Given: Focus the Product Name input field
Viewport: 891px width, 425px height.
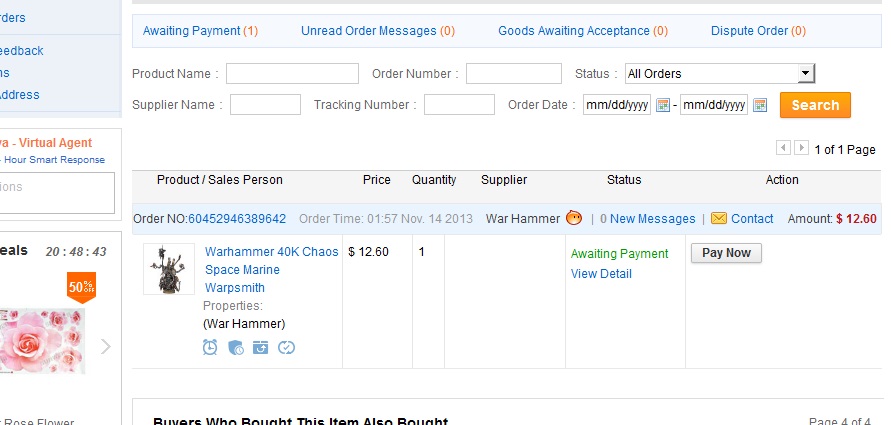Looking at the screenshot, I should pos(292,74).
